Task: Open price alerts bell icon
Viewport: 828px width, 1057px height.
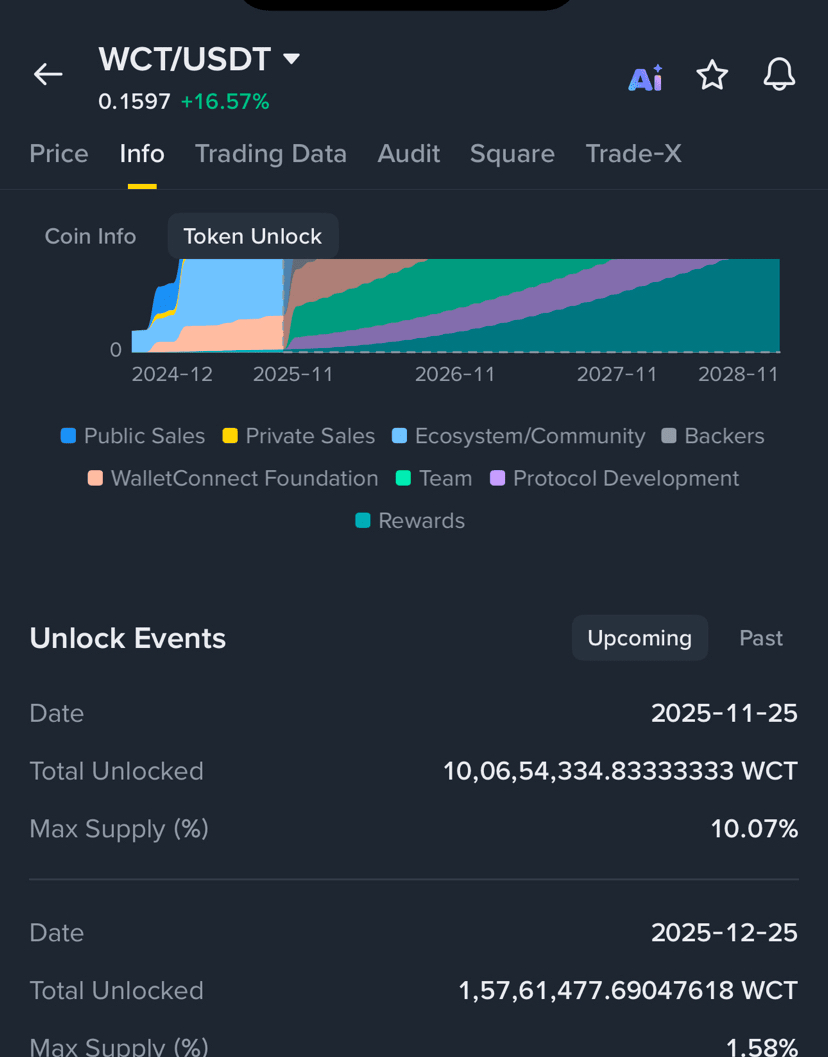Action: pos(779,75)
